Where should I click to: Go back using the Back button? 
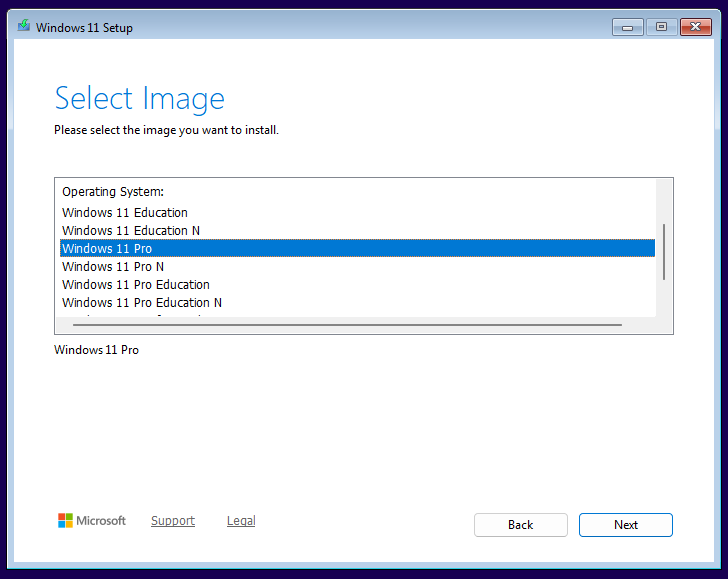click(520, 525)
